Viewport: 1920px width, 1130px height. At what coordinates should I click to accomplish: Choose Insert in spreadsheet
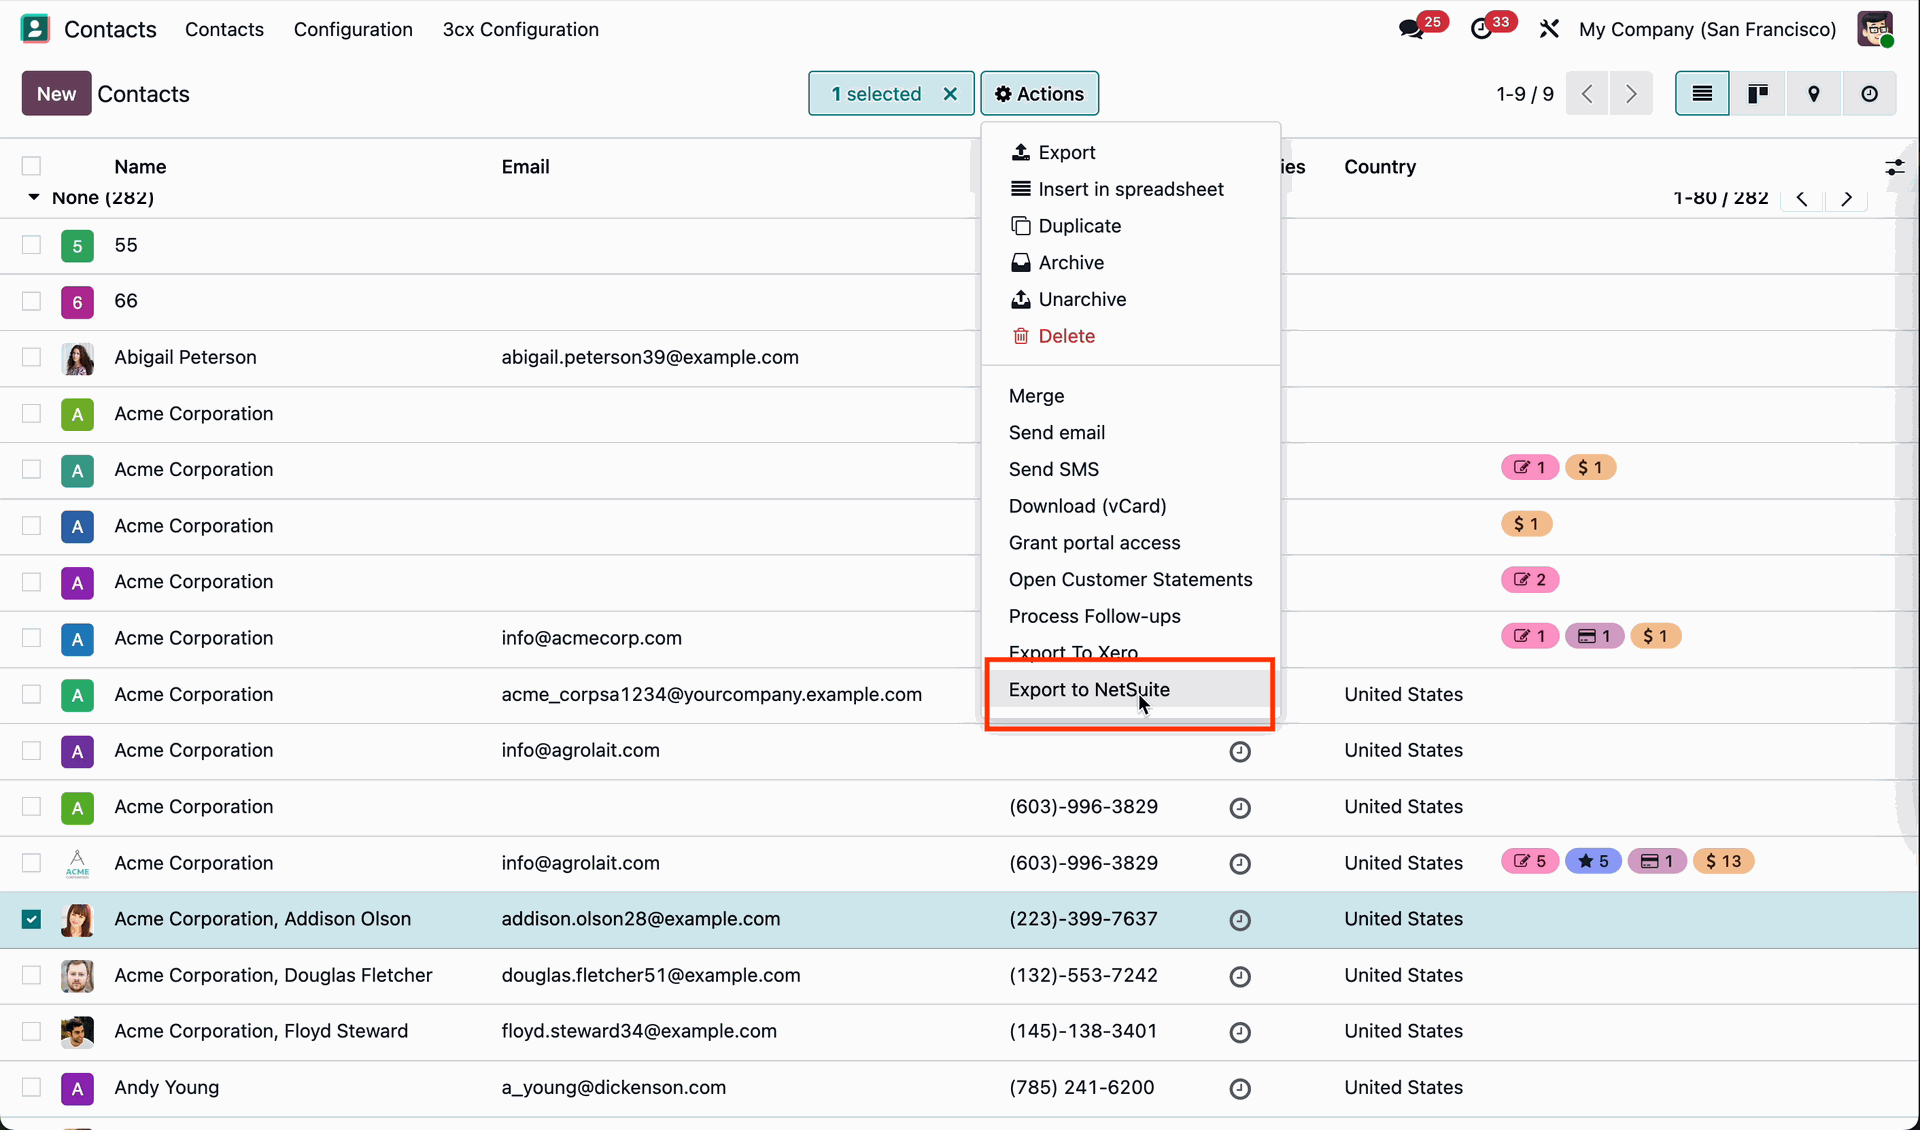pos(1131,189)
